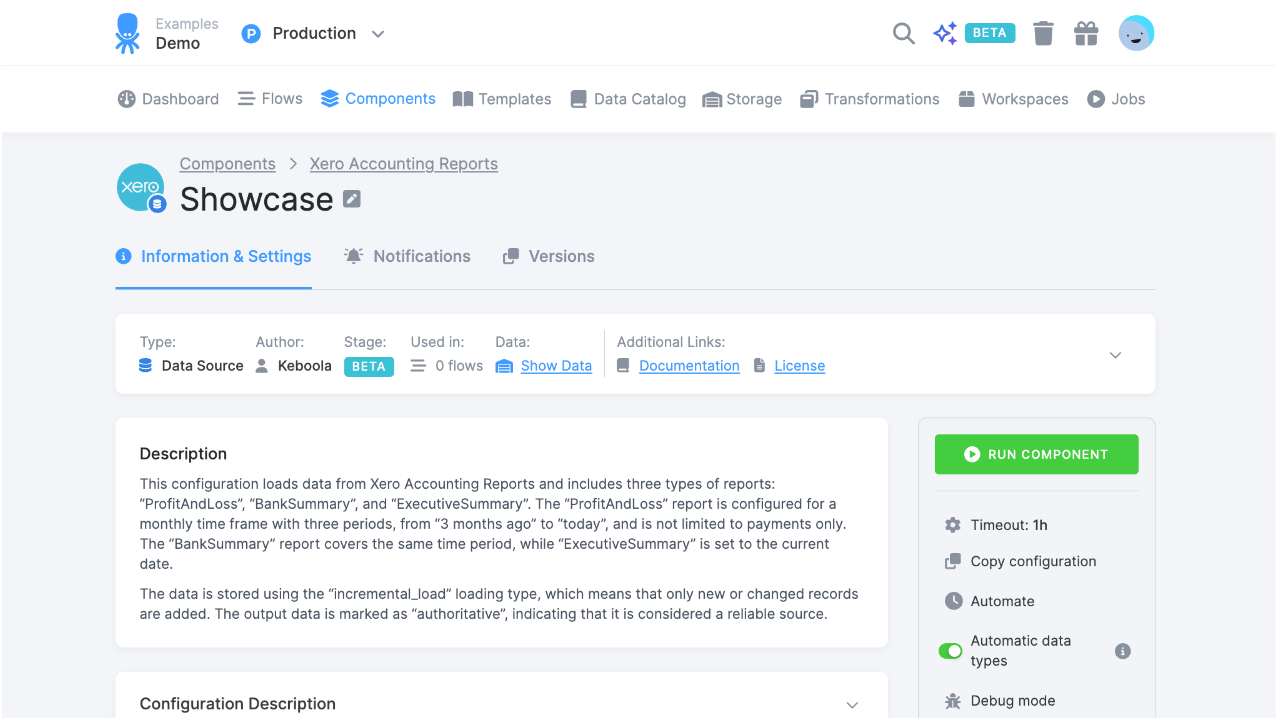
Task: Enable Debug mode
Action: (x=1014, y=700)
